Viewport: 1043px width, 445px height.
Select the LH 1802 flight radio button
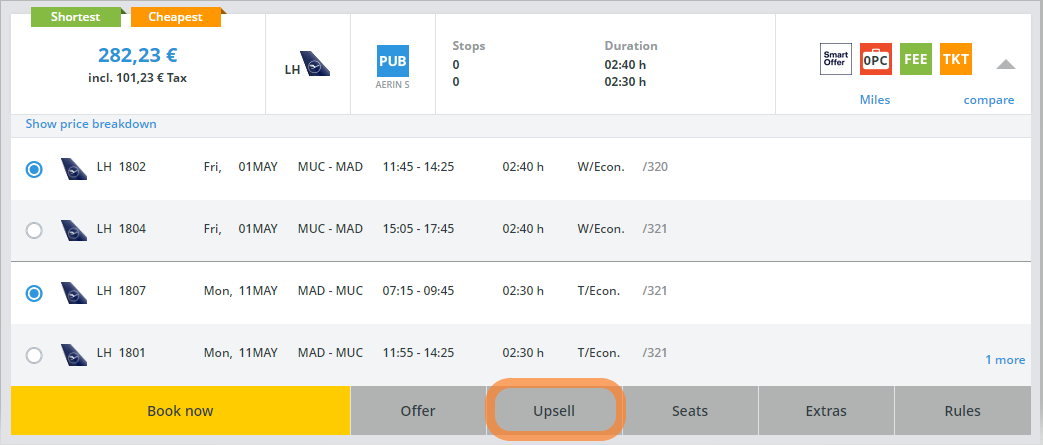[34, 169]
